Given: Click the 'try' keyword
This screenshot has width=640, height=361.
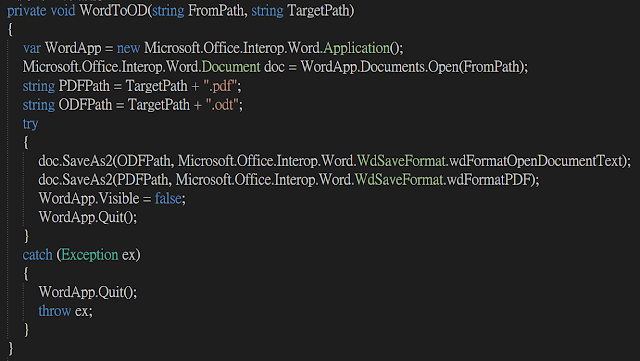Looking at the screenshot, I should (x=30, y=124).
